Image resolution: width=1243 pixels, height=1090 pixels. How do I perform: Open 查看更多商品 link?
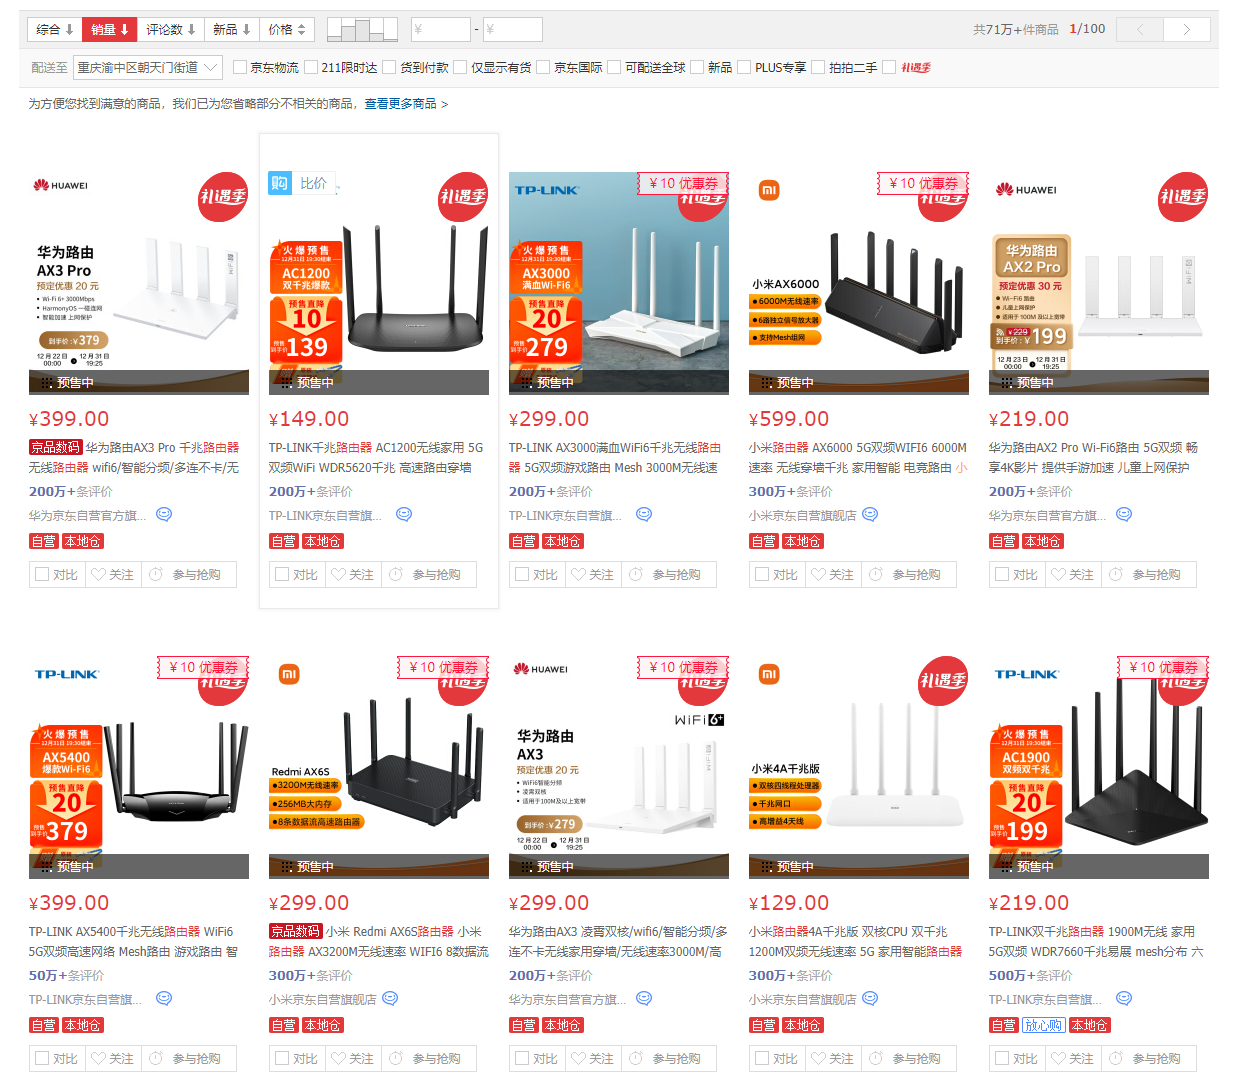[405, 104]
